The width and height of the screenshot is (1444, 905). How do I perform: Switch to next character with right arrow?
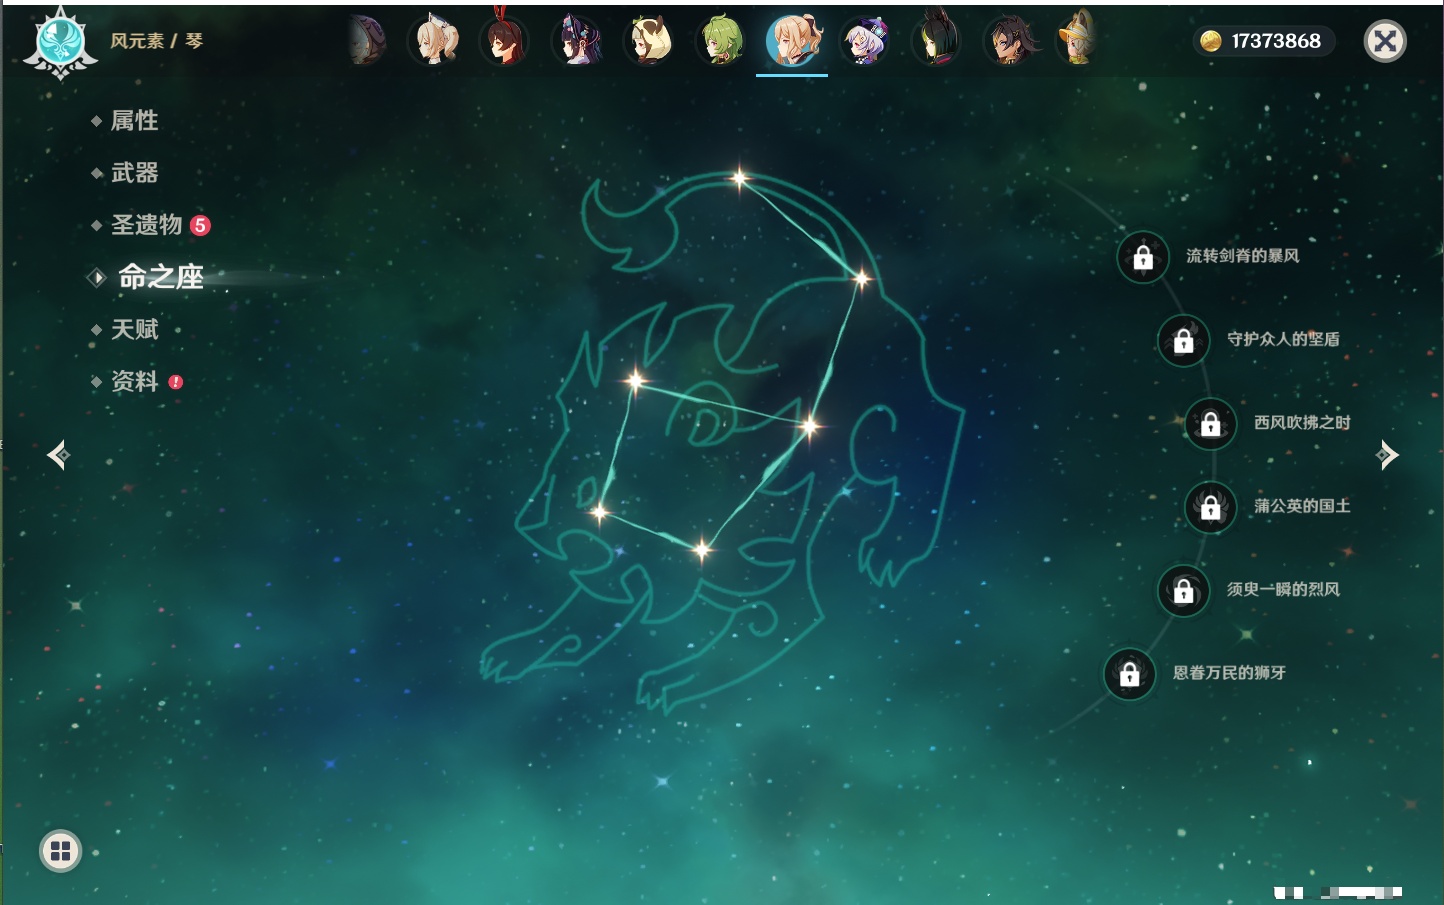1387,455
